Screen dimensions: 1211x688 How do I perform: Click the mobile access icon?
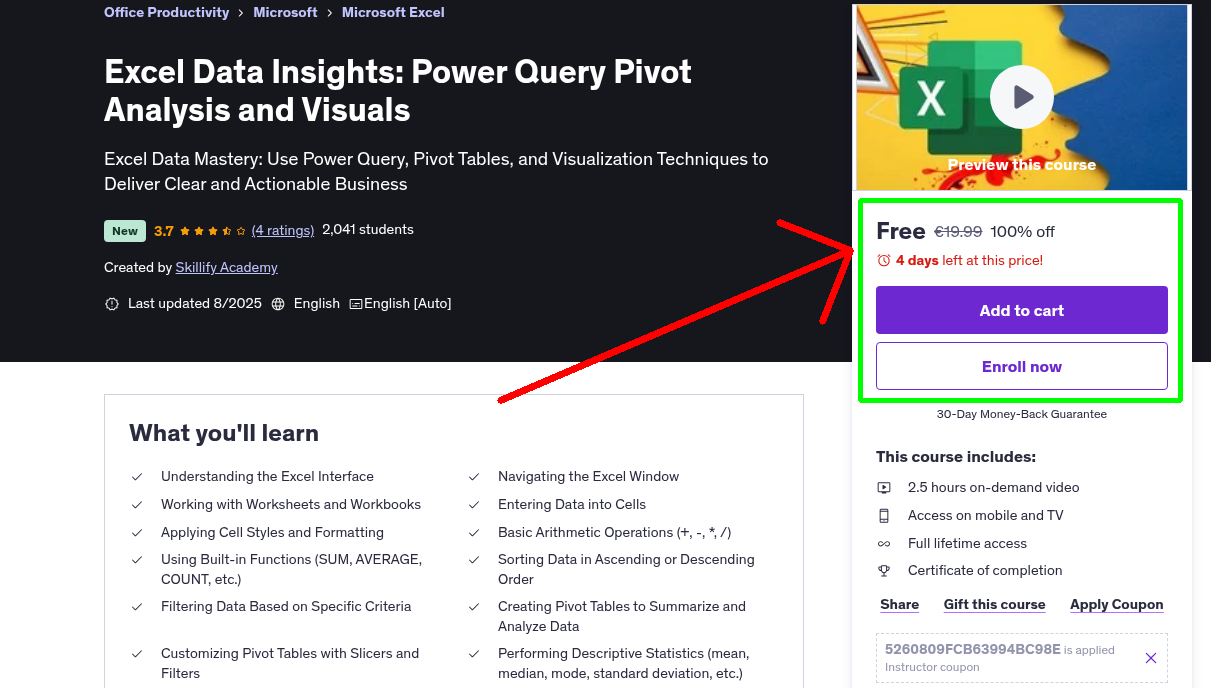tap(884, 516)
